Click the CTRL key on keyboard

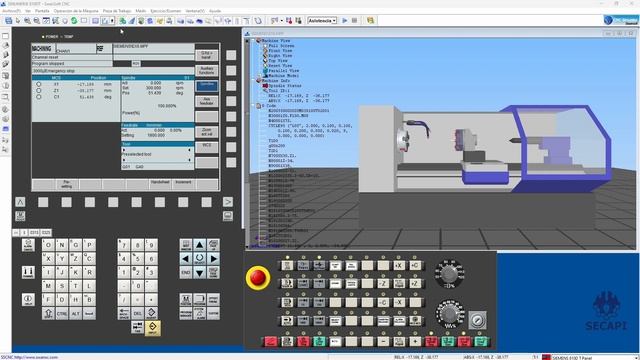pyautogui.click(x=62, y=313)
